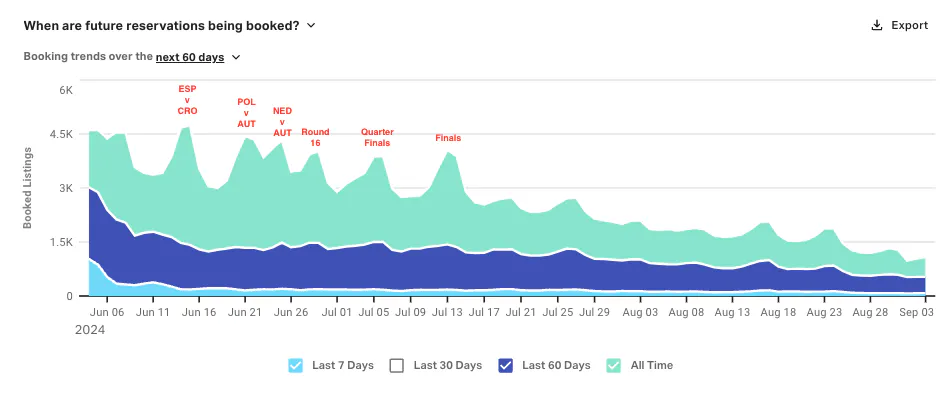This screenshot has height=399, width=952.
Task: Click the Jul 13 x-axis tick label
Action: click(x=447, y=312)
